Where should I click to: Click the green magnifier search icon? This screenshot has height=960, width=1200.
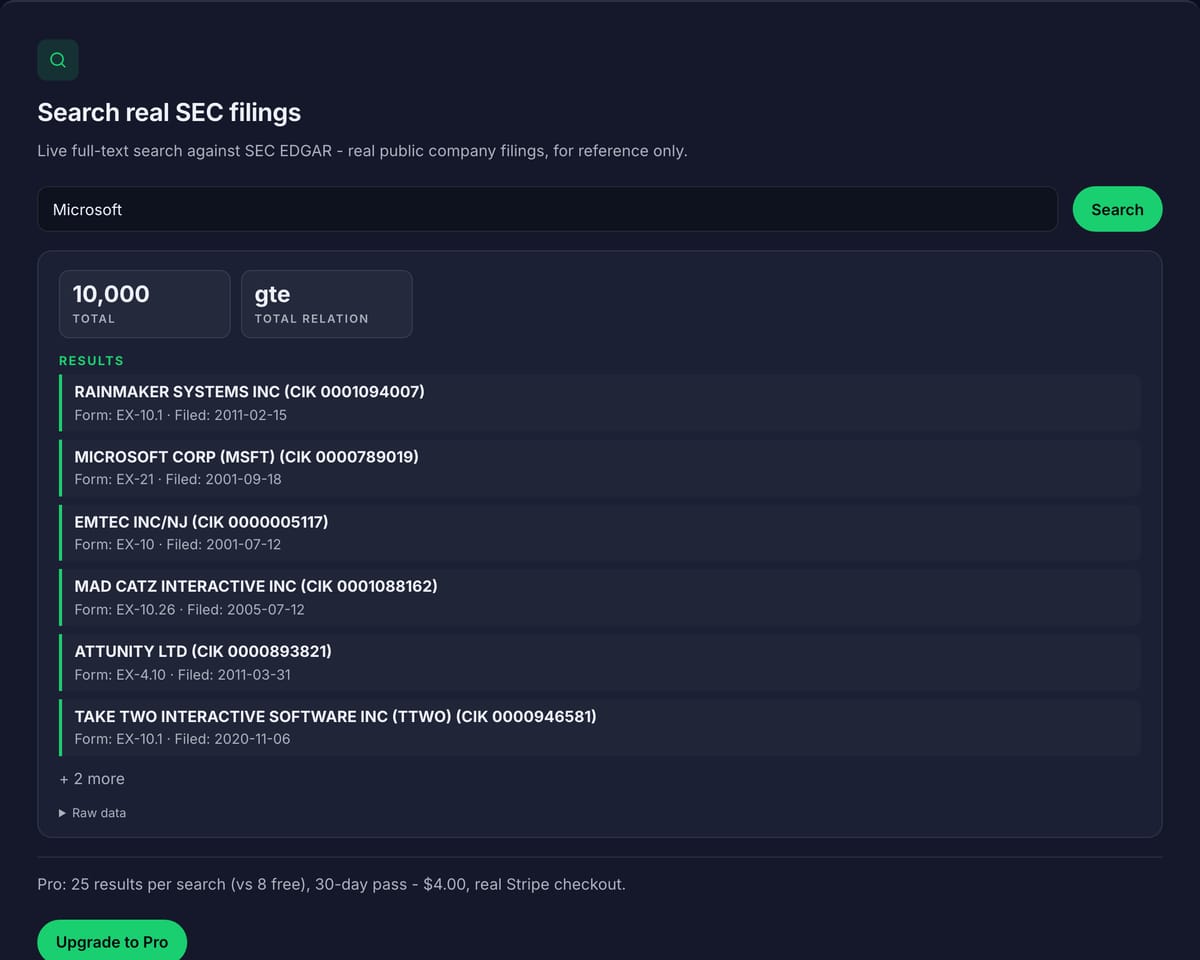click(58, 60)
